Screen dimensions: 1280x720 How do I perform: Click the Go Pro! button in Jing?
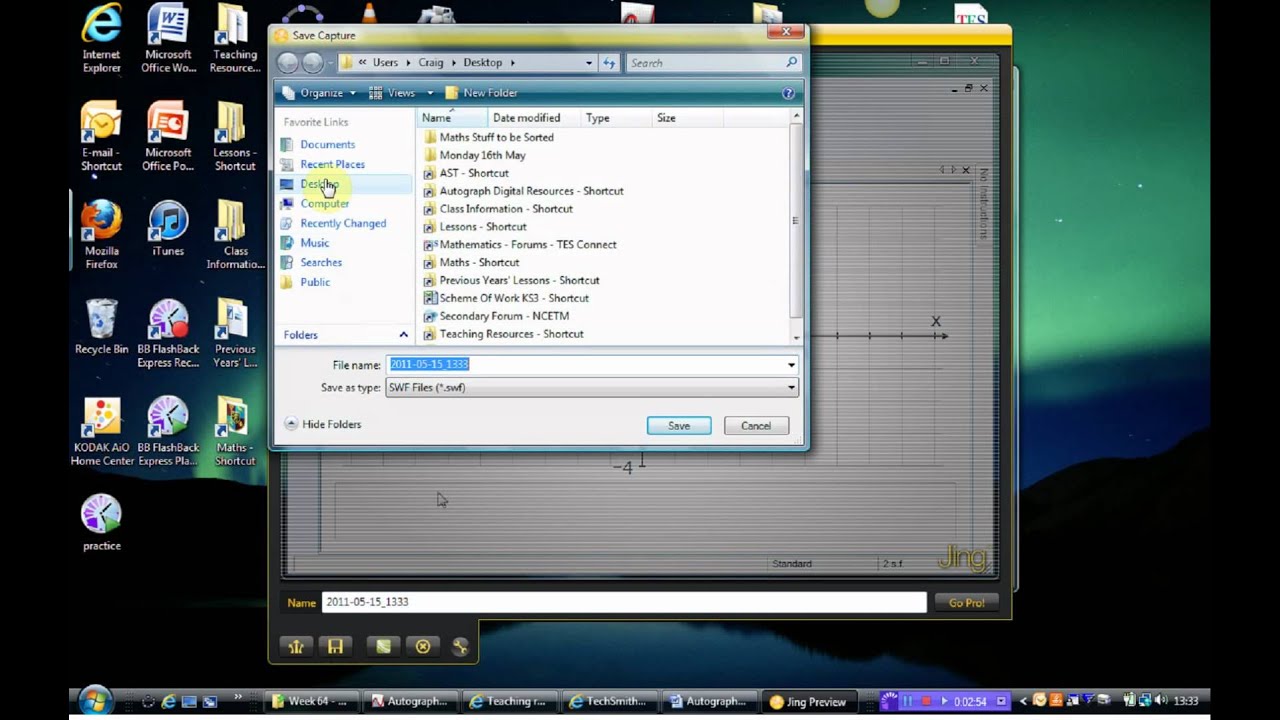tap(966, 602)
